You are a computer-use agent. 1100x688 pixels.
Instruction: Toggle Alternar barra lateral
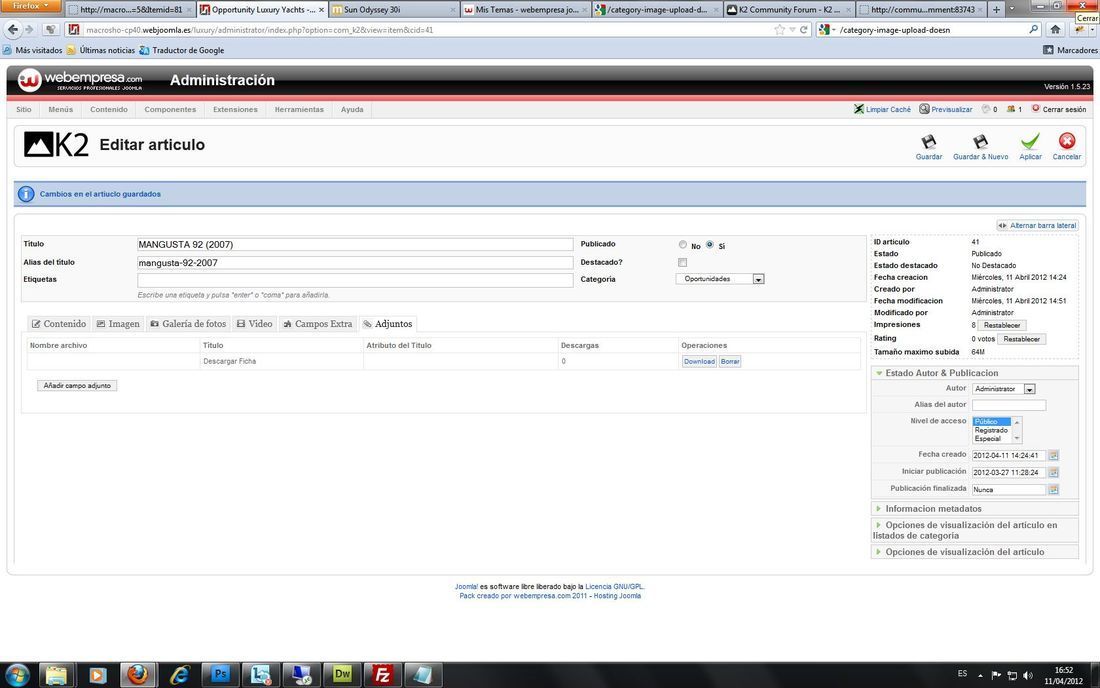pos(1038,225)
